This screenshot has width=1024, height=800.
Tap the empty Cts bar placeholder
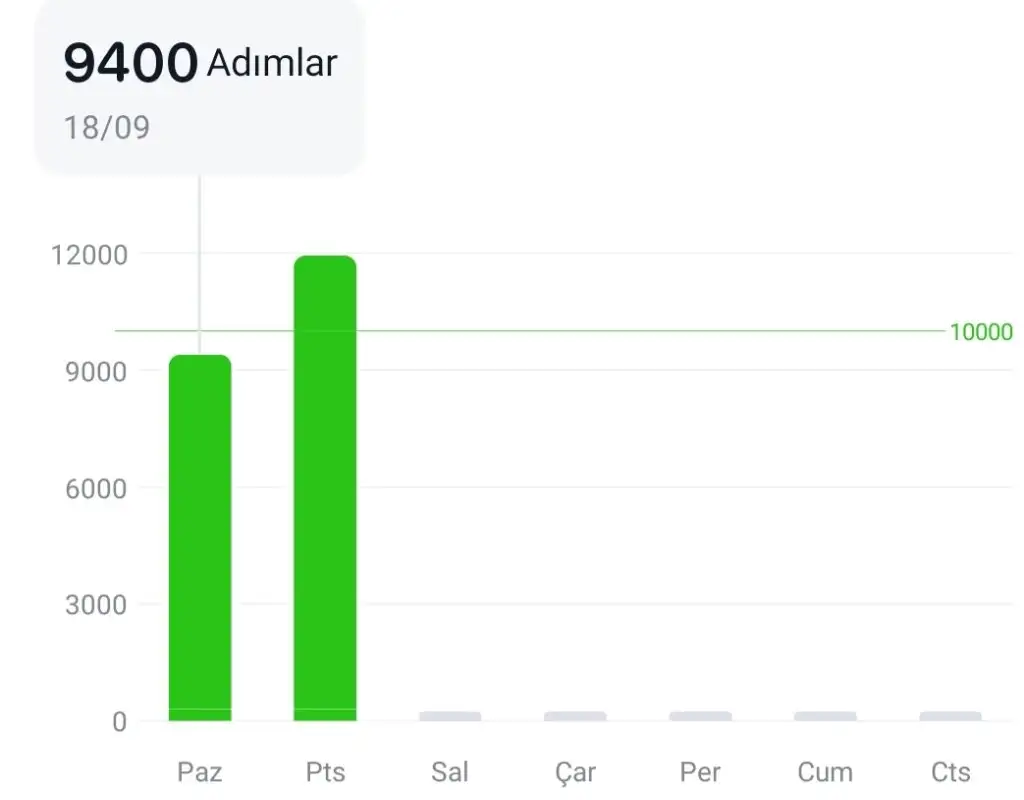coord(950,716)
